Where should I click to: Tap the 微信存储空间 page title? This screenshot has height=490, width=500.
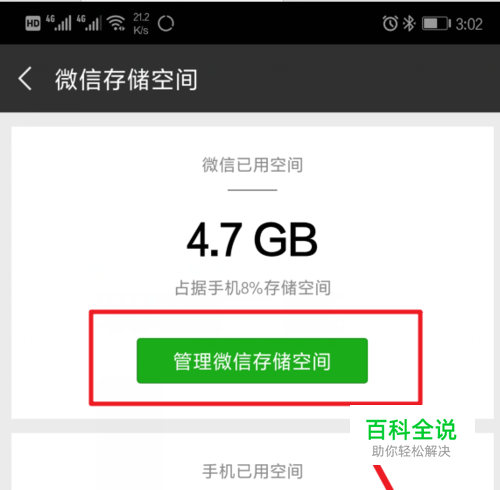[126, 79]
